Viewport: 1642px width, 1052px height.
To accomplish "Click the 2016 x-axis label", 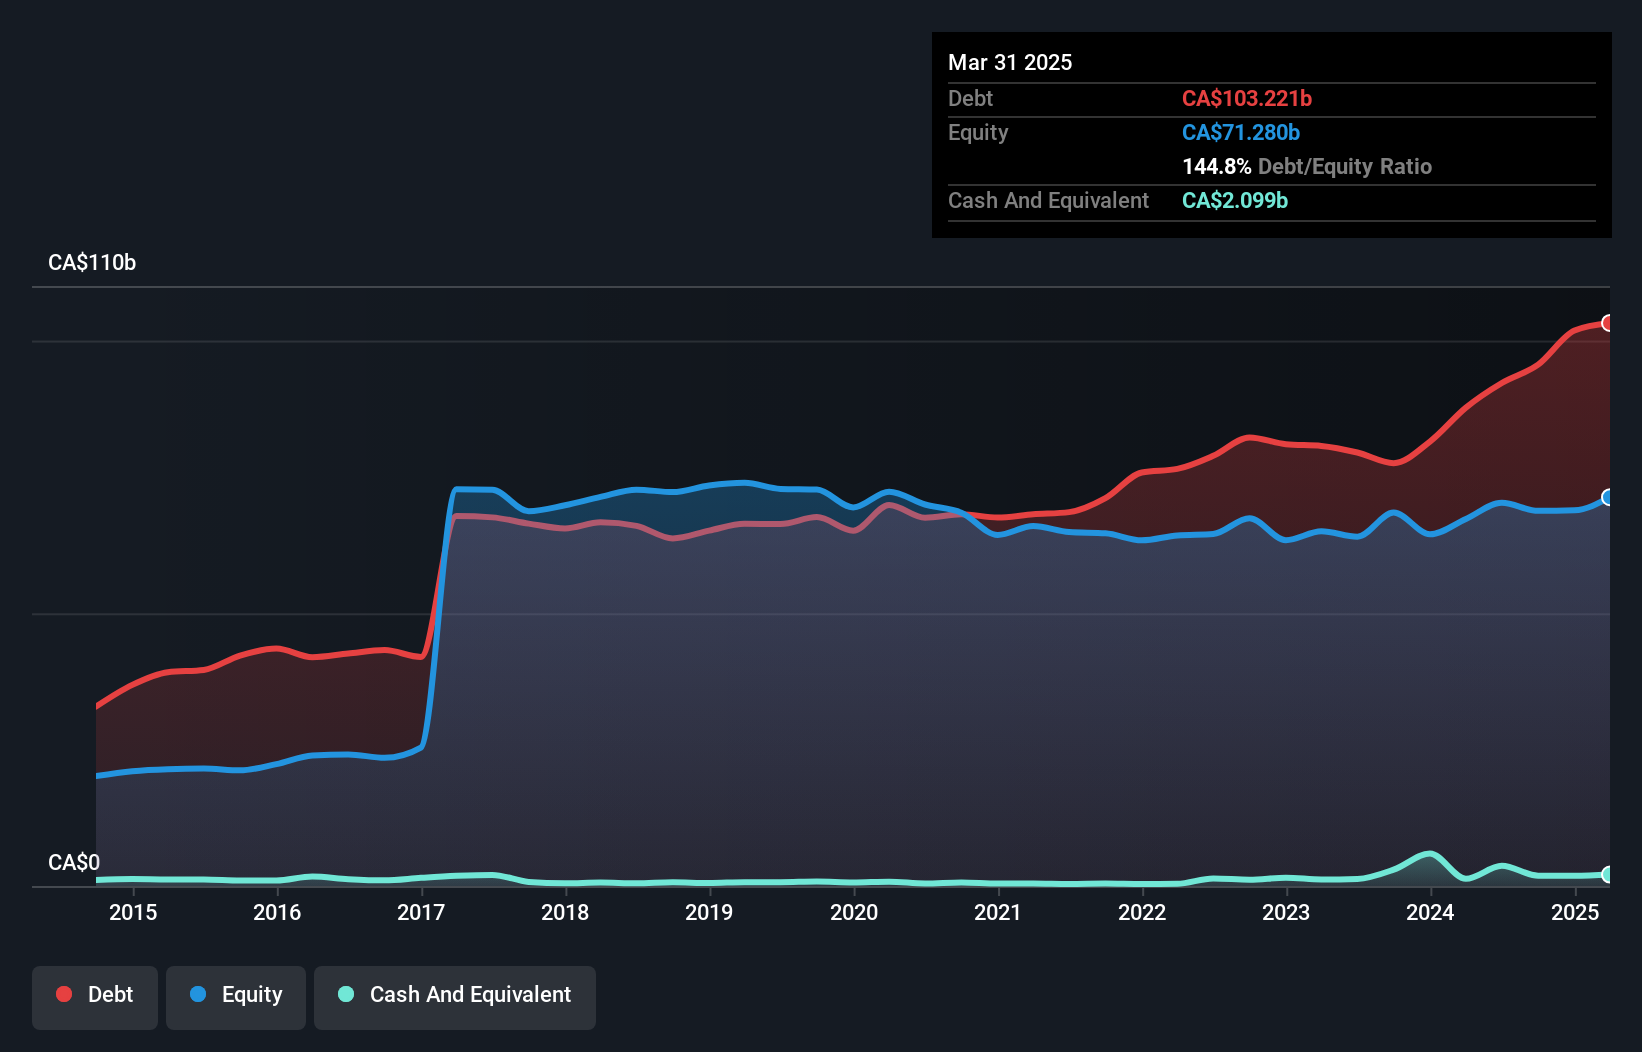I will [x=277, y=912].
